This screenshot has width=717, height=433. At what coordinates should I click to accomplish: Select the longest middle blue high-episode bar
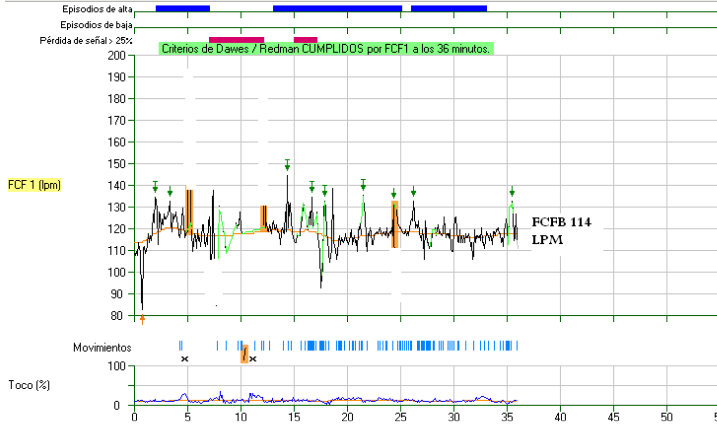point(337,8)
